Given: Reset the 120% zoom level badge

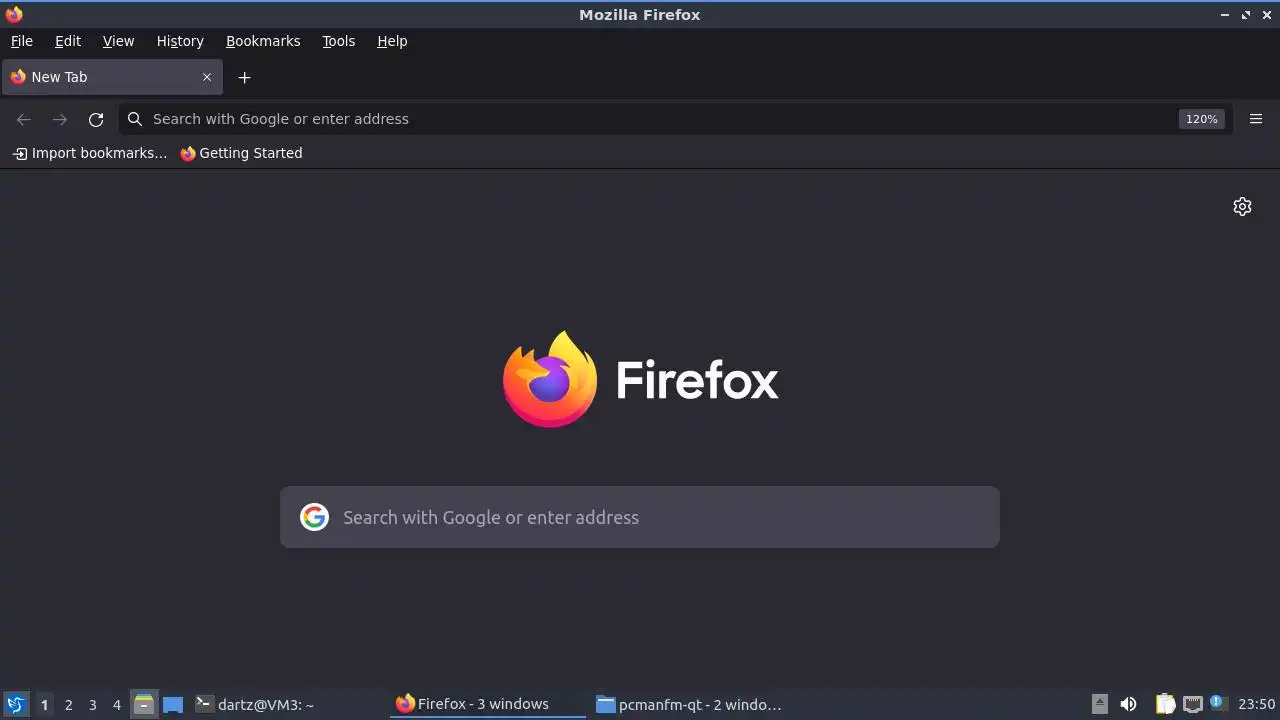Looking at the screenshot, I should click(x=1201, y=119).
